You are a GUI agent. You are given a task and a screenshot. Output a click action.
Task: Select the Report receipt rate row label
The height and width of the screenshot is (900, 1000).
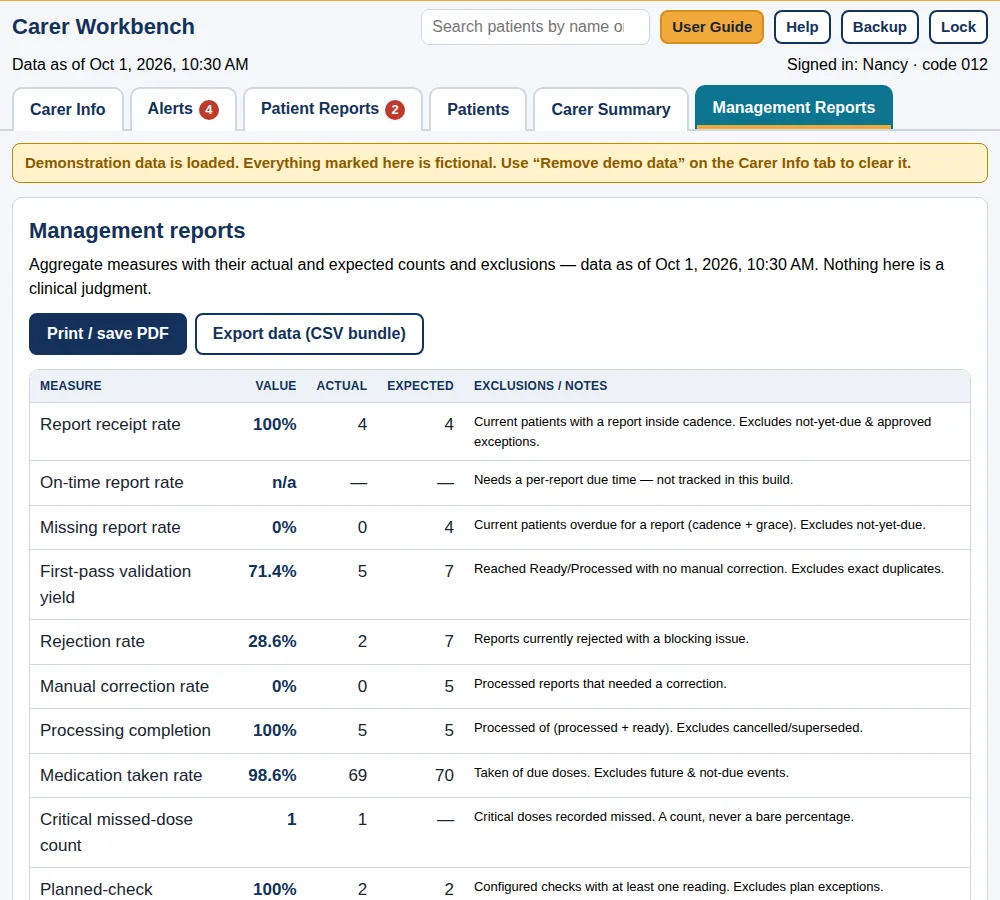(x=110, y=424)
